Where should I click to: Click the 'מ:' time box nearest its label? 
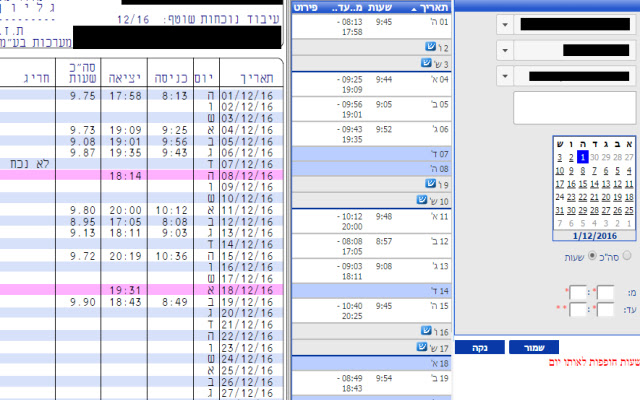coord(605,293)
